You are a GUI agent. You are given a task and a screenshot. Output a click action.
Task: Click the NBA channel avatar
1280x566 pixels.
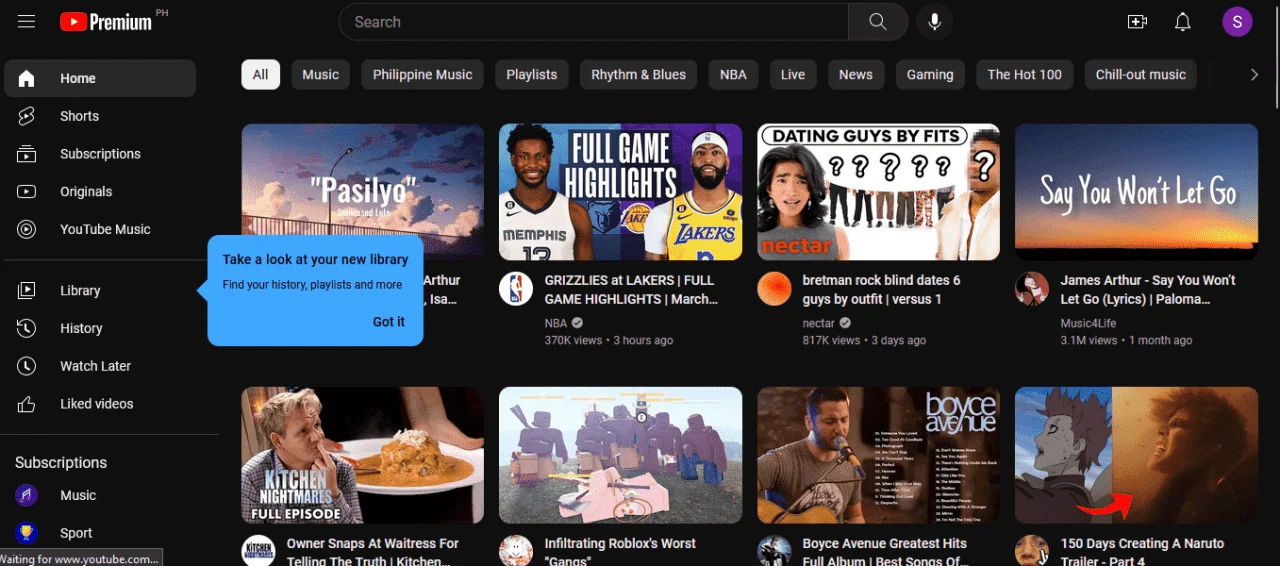(516, 289)
